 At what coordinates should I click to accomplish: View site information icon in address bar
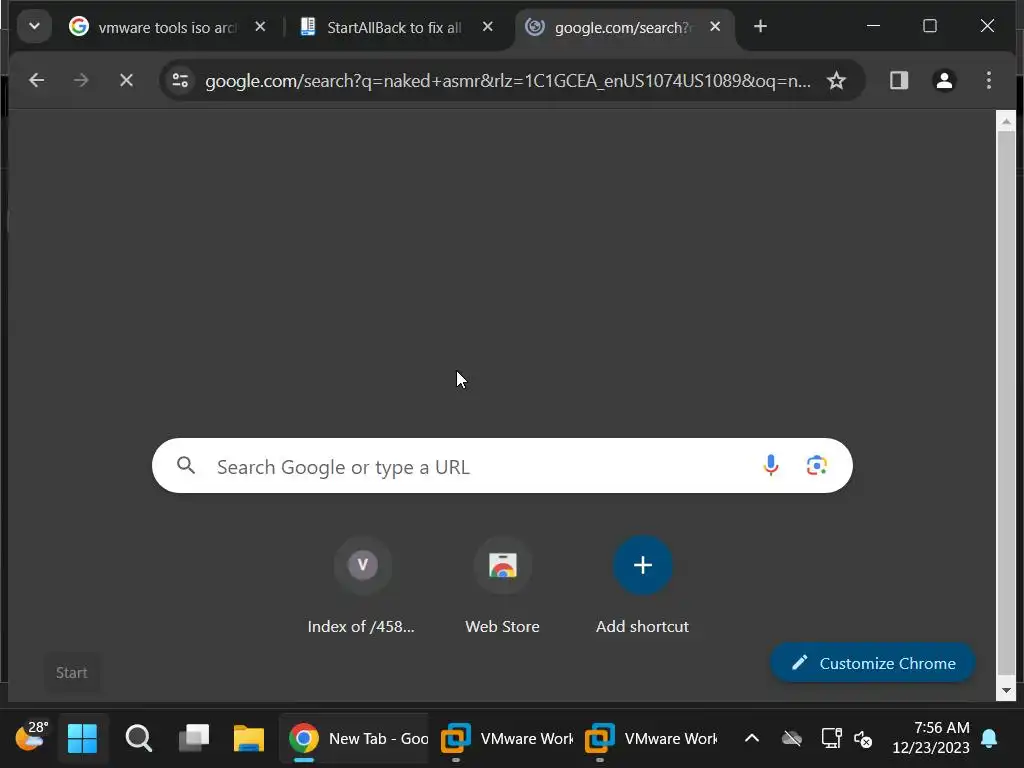pos(180,80)
